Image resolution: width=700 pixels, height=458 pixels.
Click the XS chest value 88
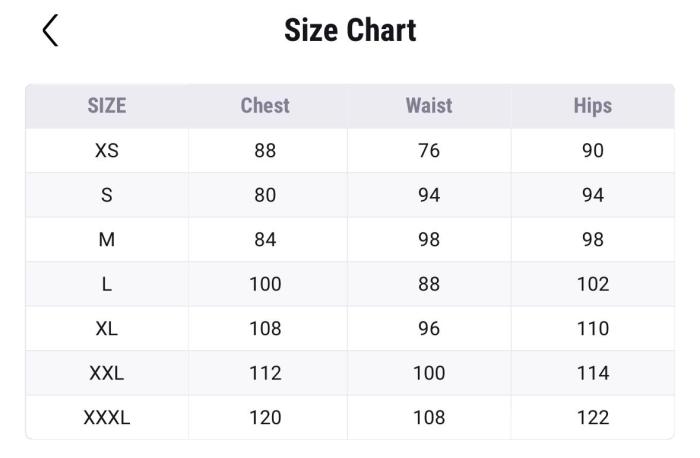[265, 151]
